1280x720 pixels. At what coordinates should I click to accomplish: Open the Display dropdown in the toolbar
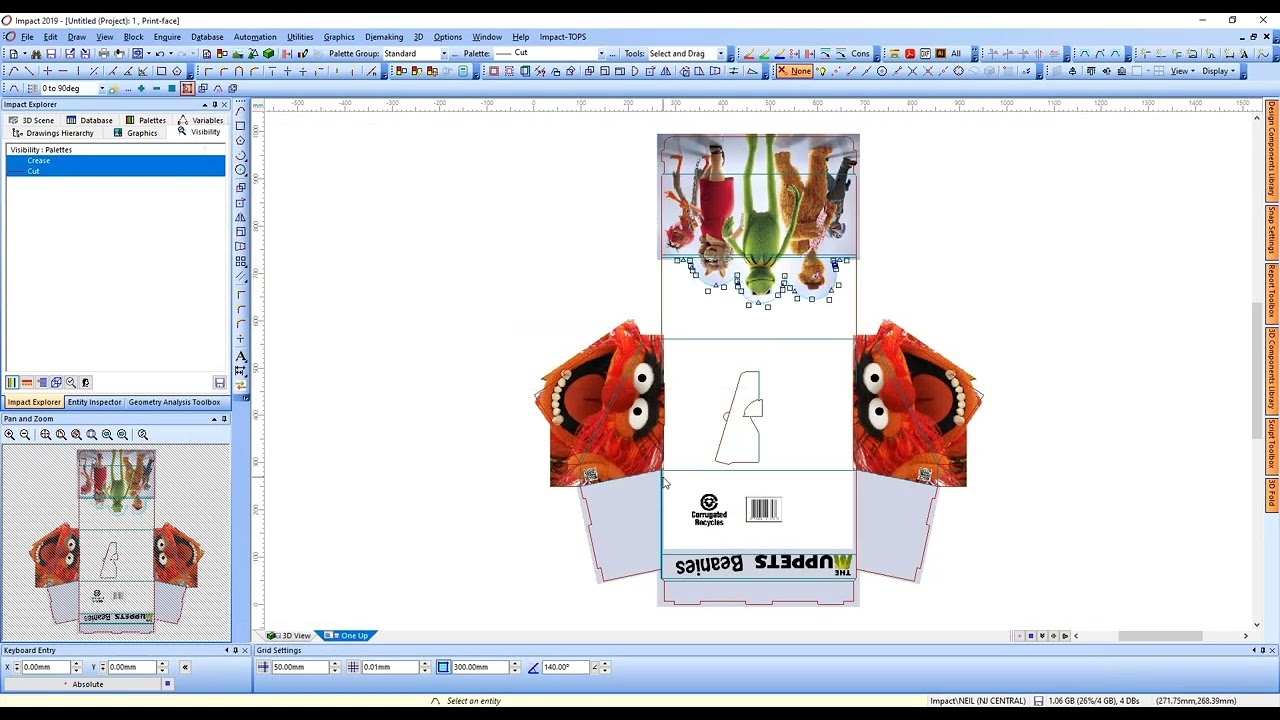tap(1218, 71)
